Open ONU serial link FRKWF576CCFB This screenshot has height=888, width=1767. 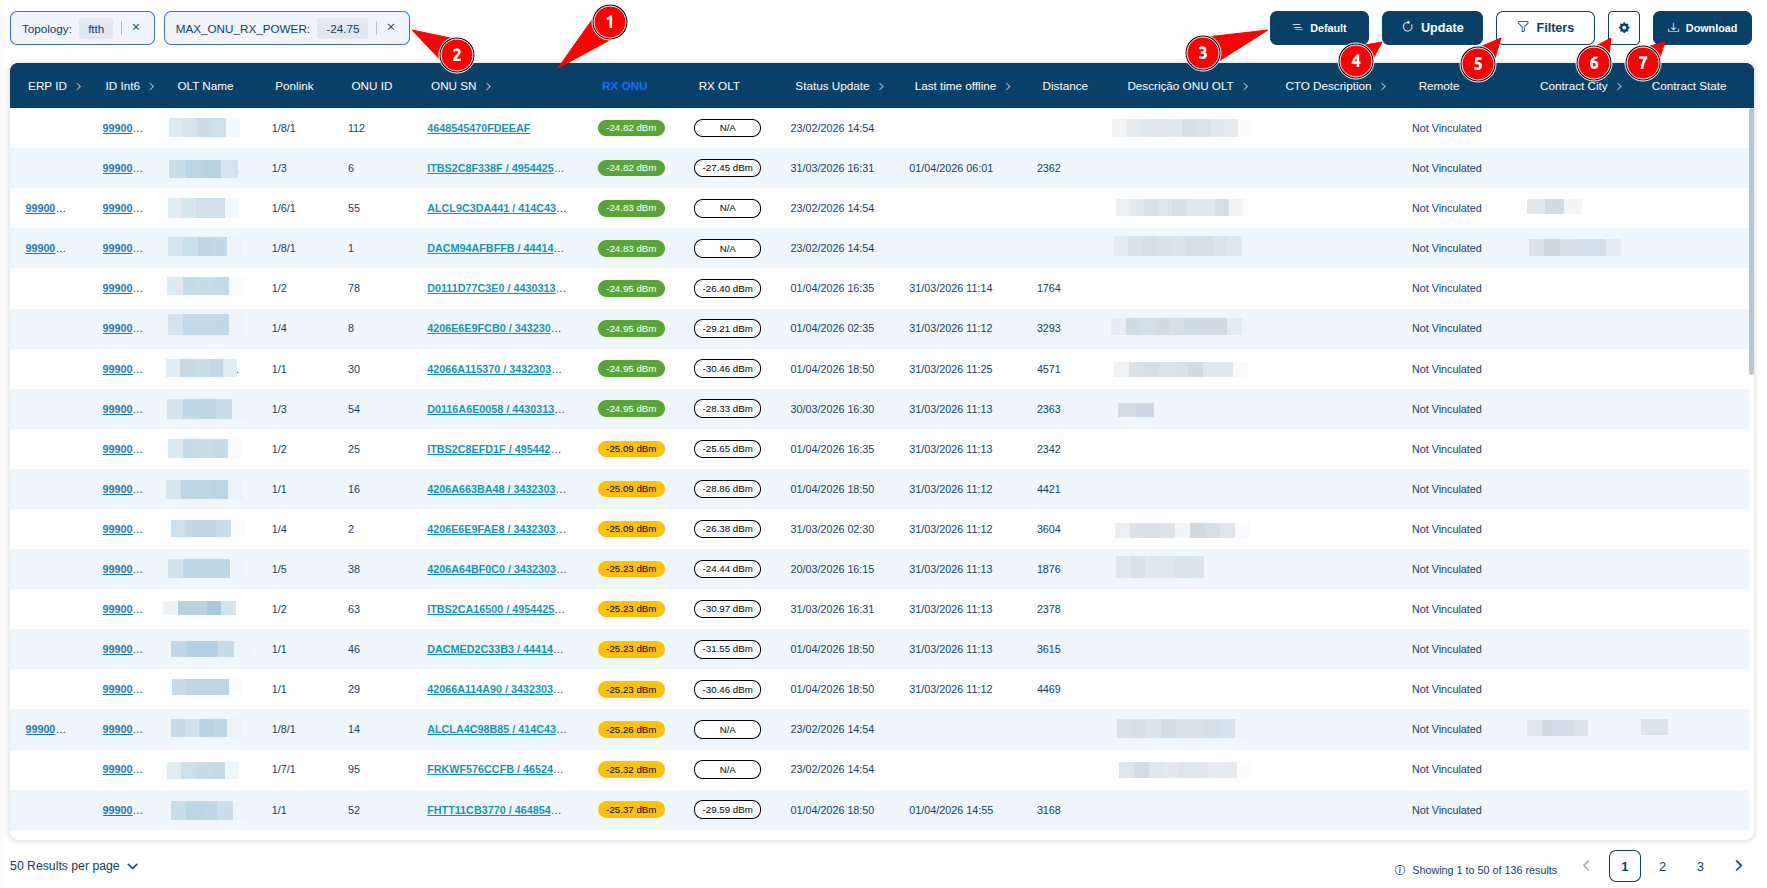(x=496, y=770)
